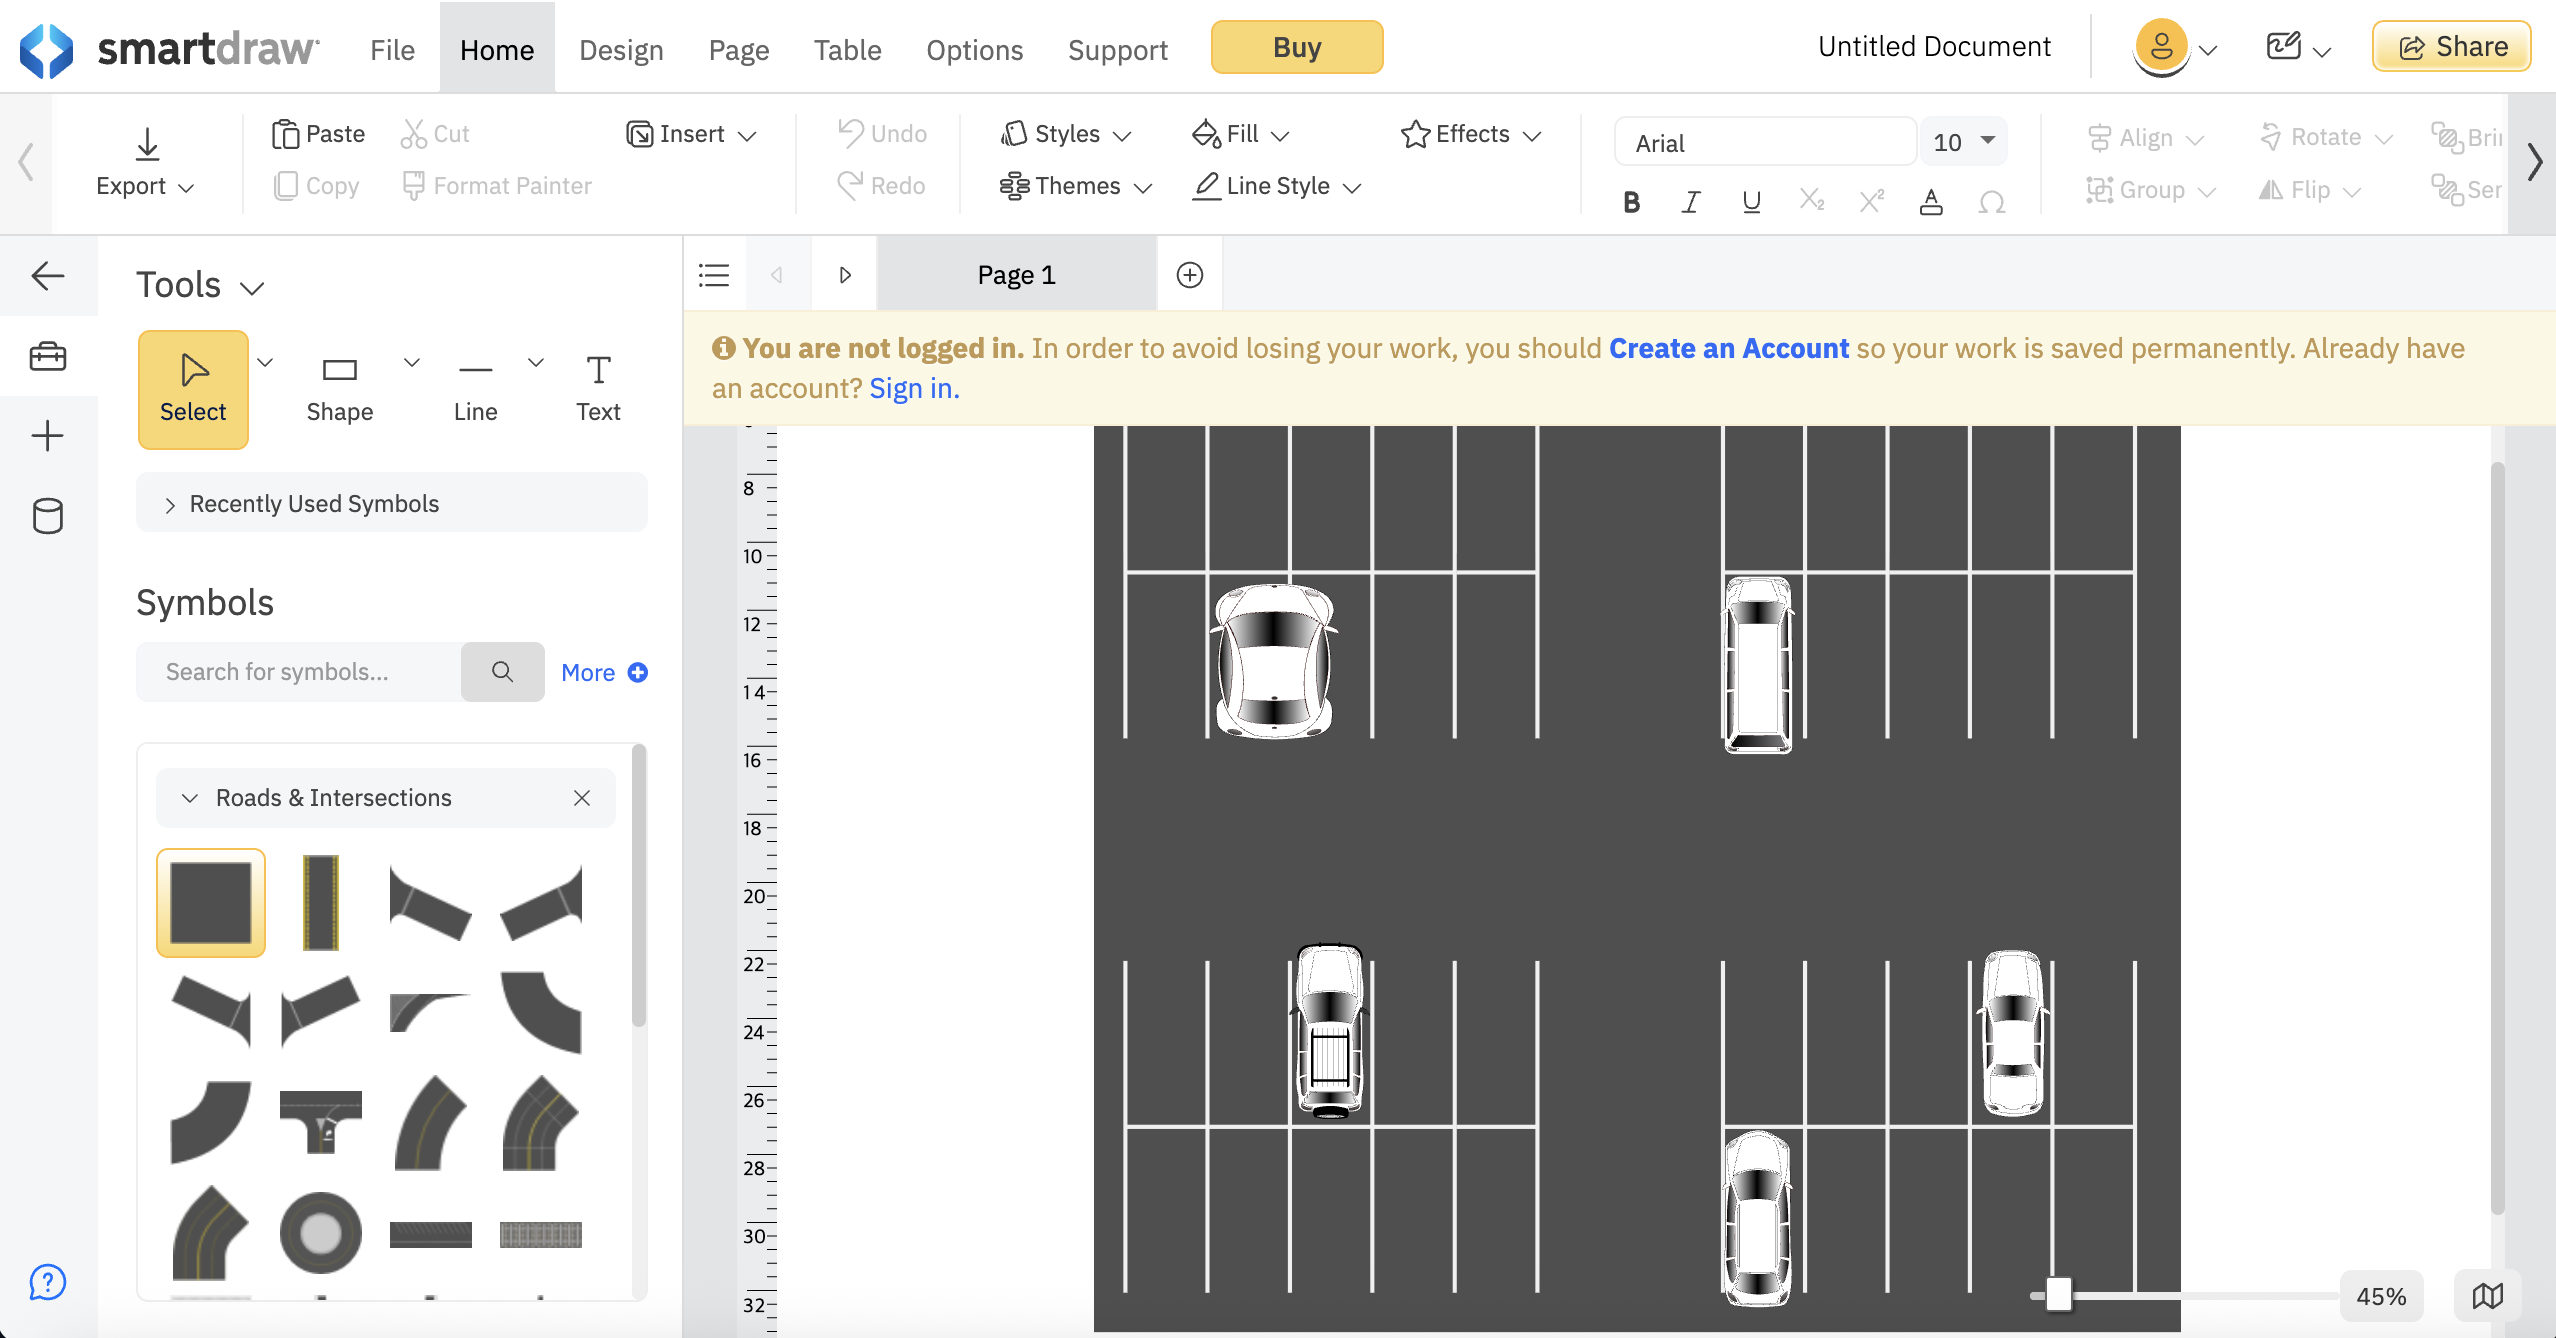Switch to the Page 1 tab

pos(1016,275)
